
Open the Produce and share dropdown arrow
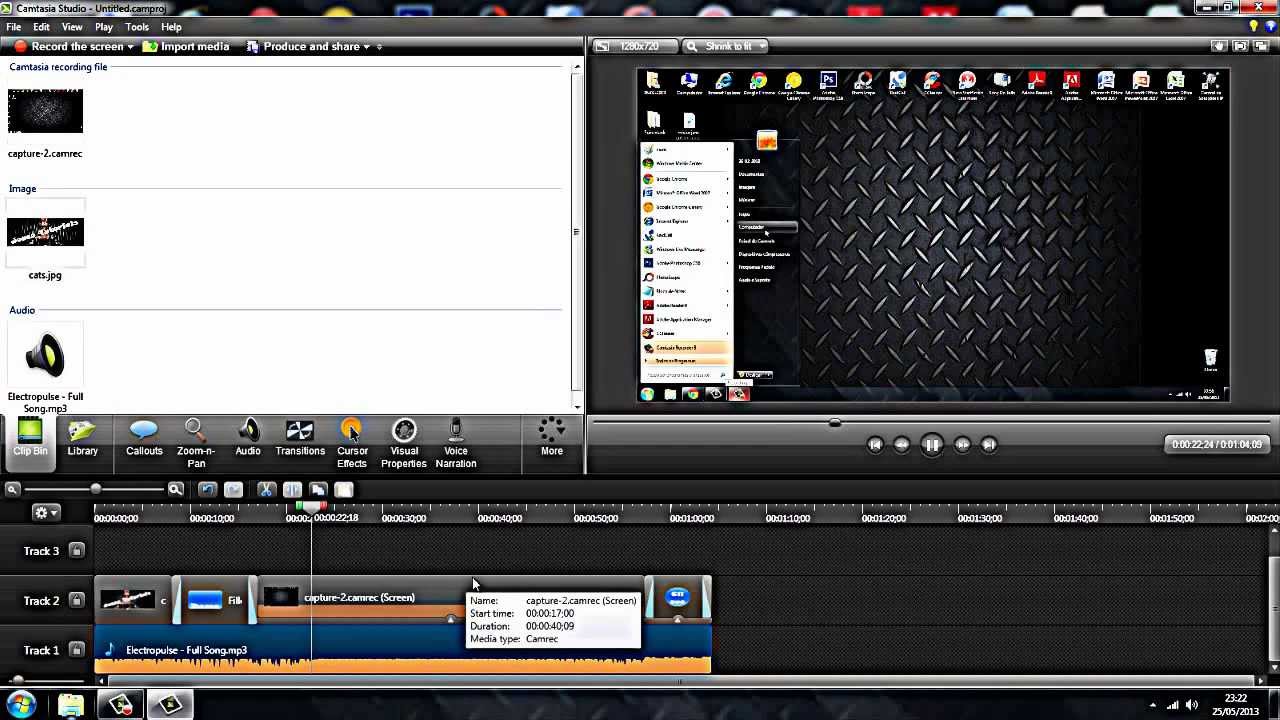point(367,47)
